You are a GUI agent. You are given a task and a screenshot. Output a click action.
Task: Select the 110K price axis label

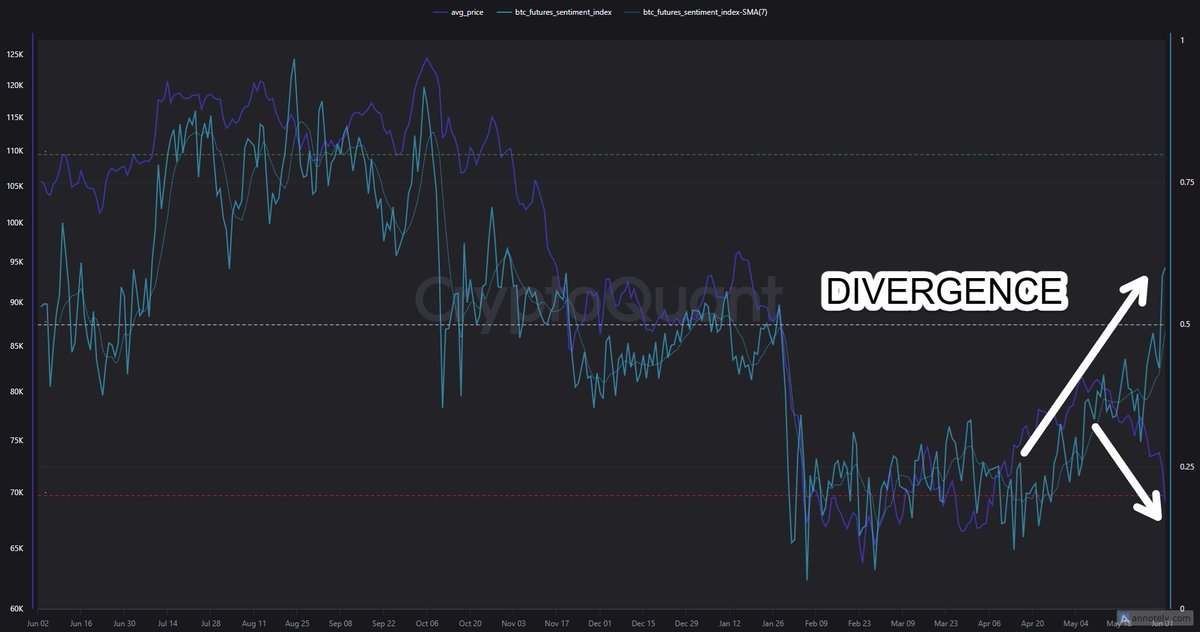tap(14, 151)
